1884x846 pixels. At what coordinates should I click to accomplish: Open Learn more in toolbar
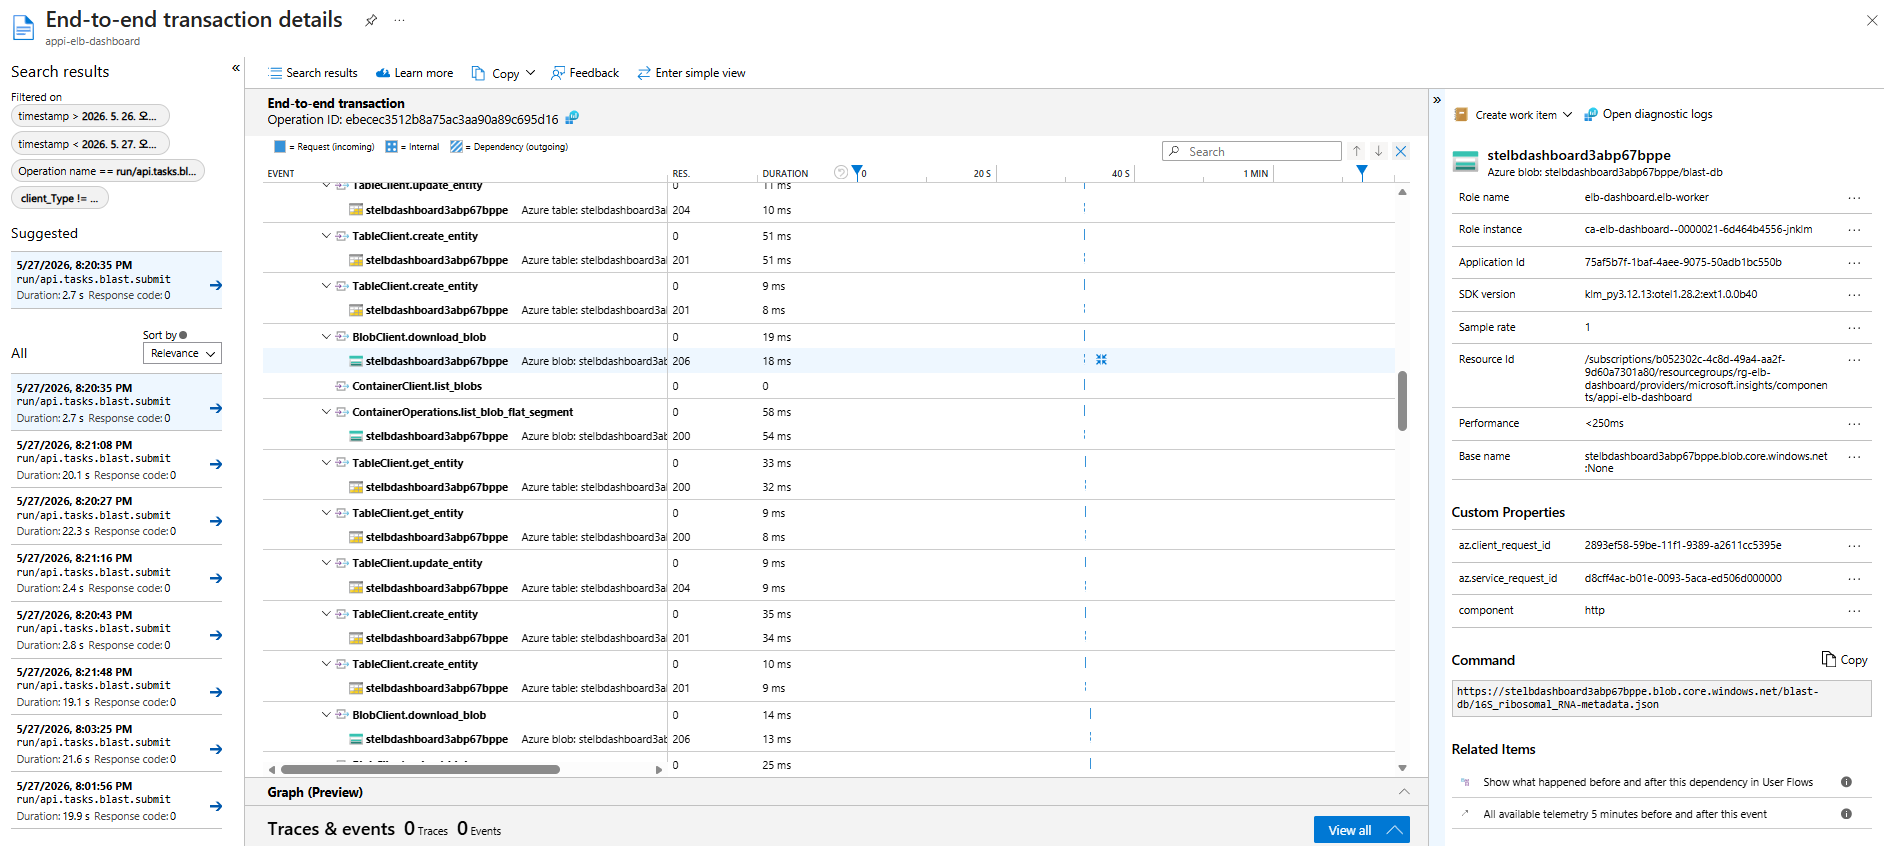click(414, 73)
